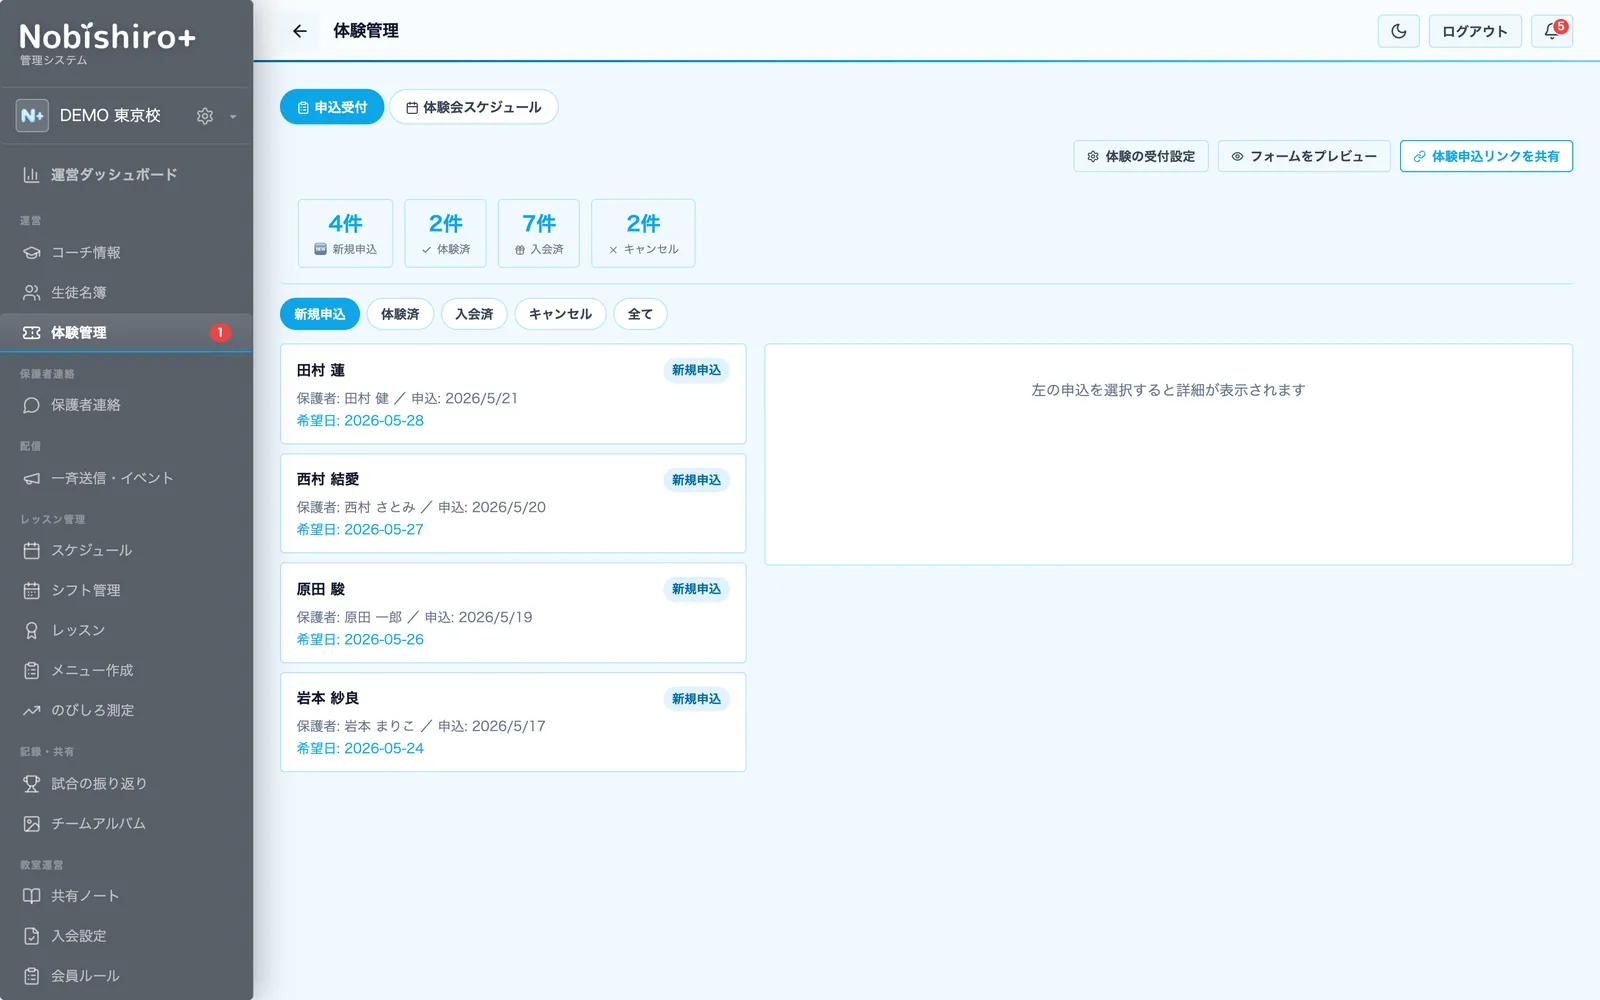Open 共有ノート in sidebar
The image size is (1600, 1000).
(x=126, y=896)
